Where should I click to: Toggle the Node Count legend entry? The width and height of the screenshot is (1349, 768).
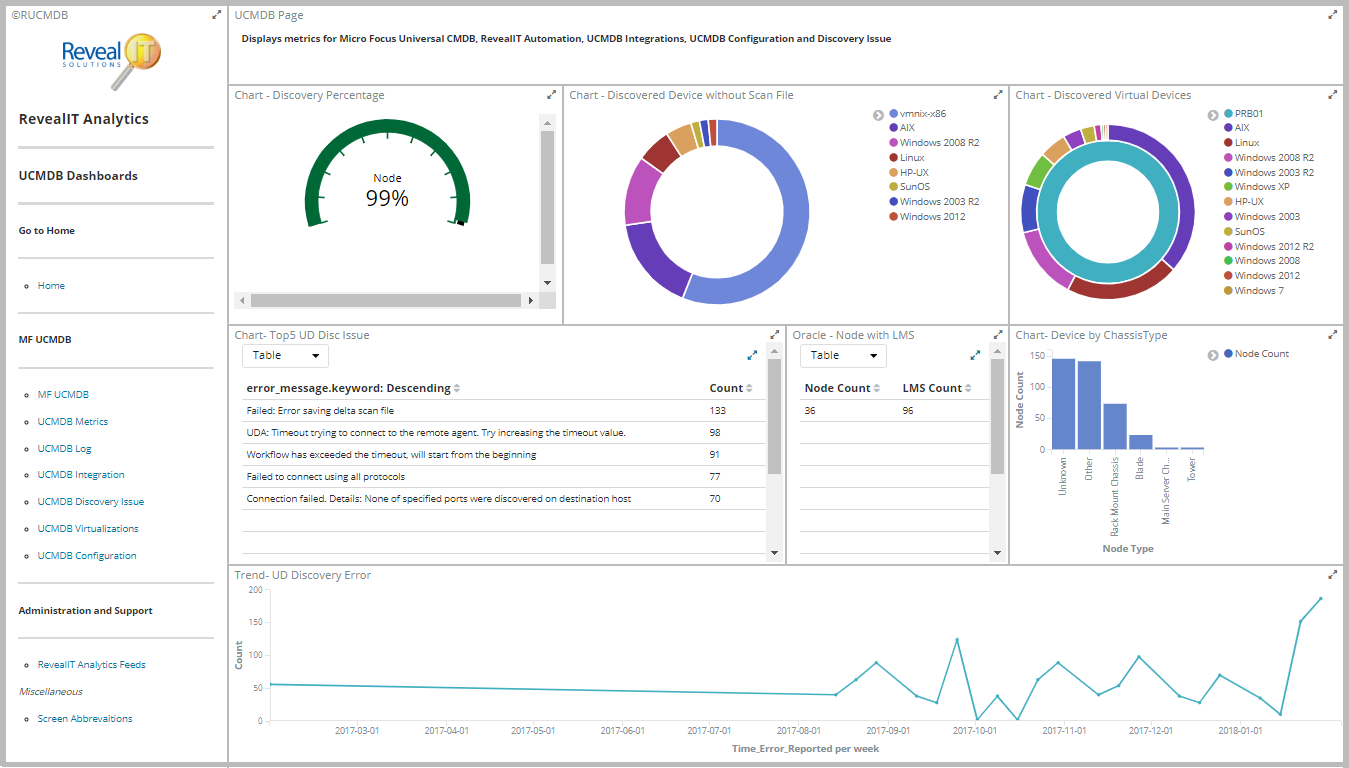click(x=1261, y=354)
